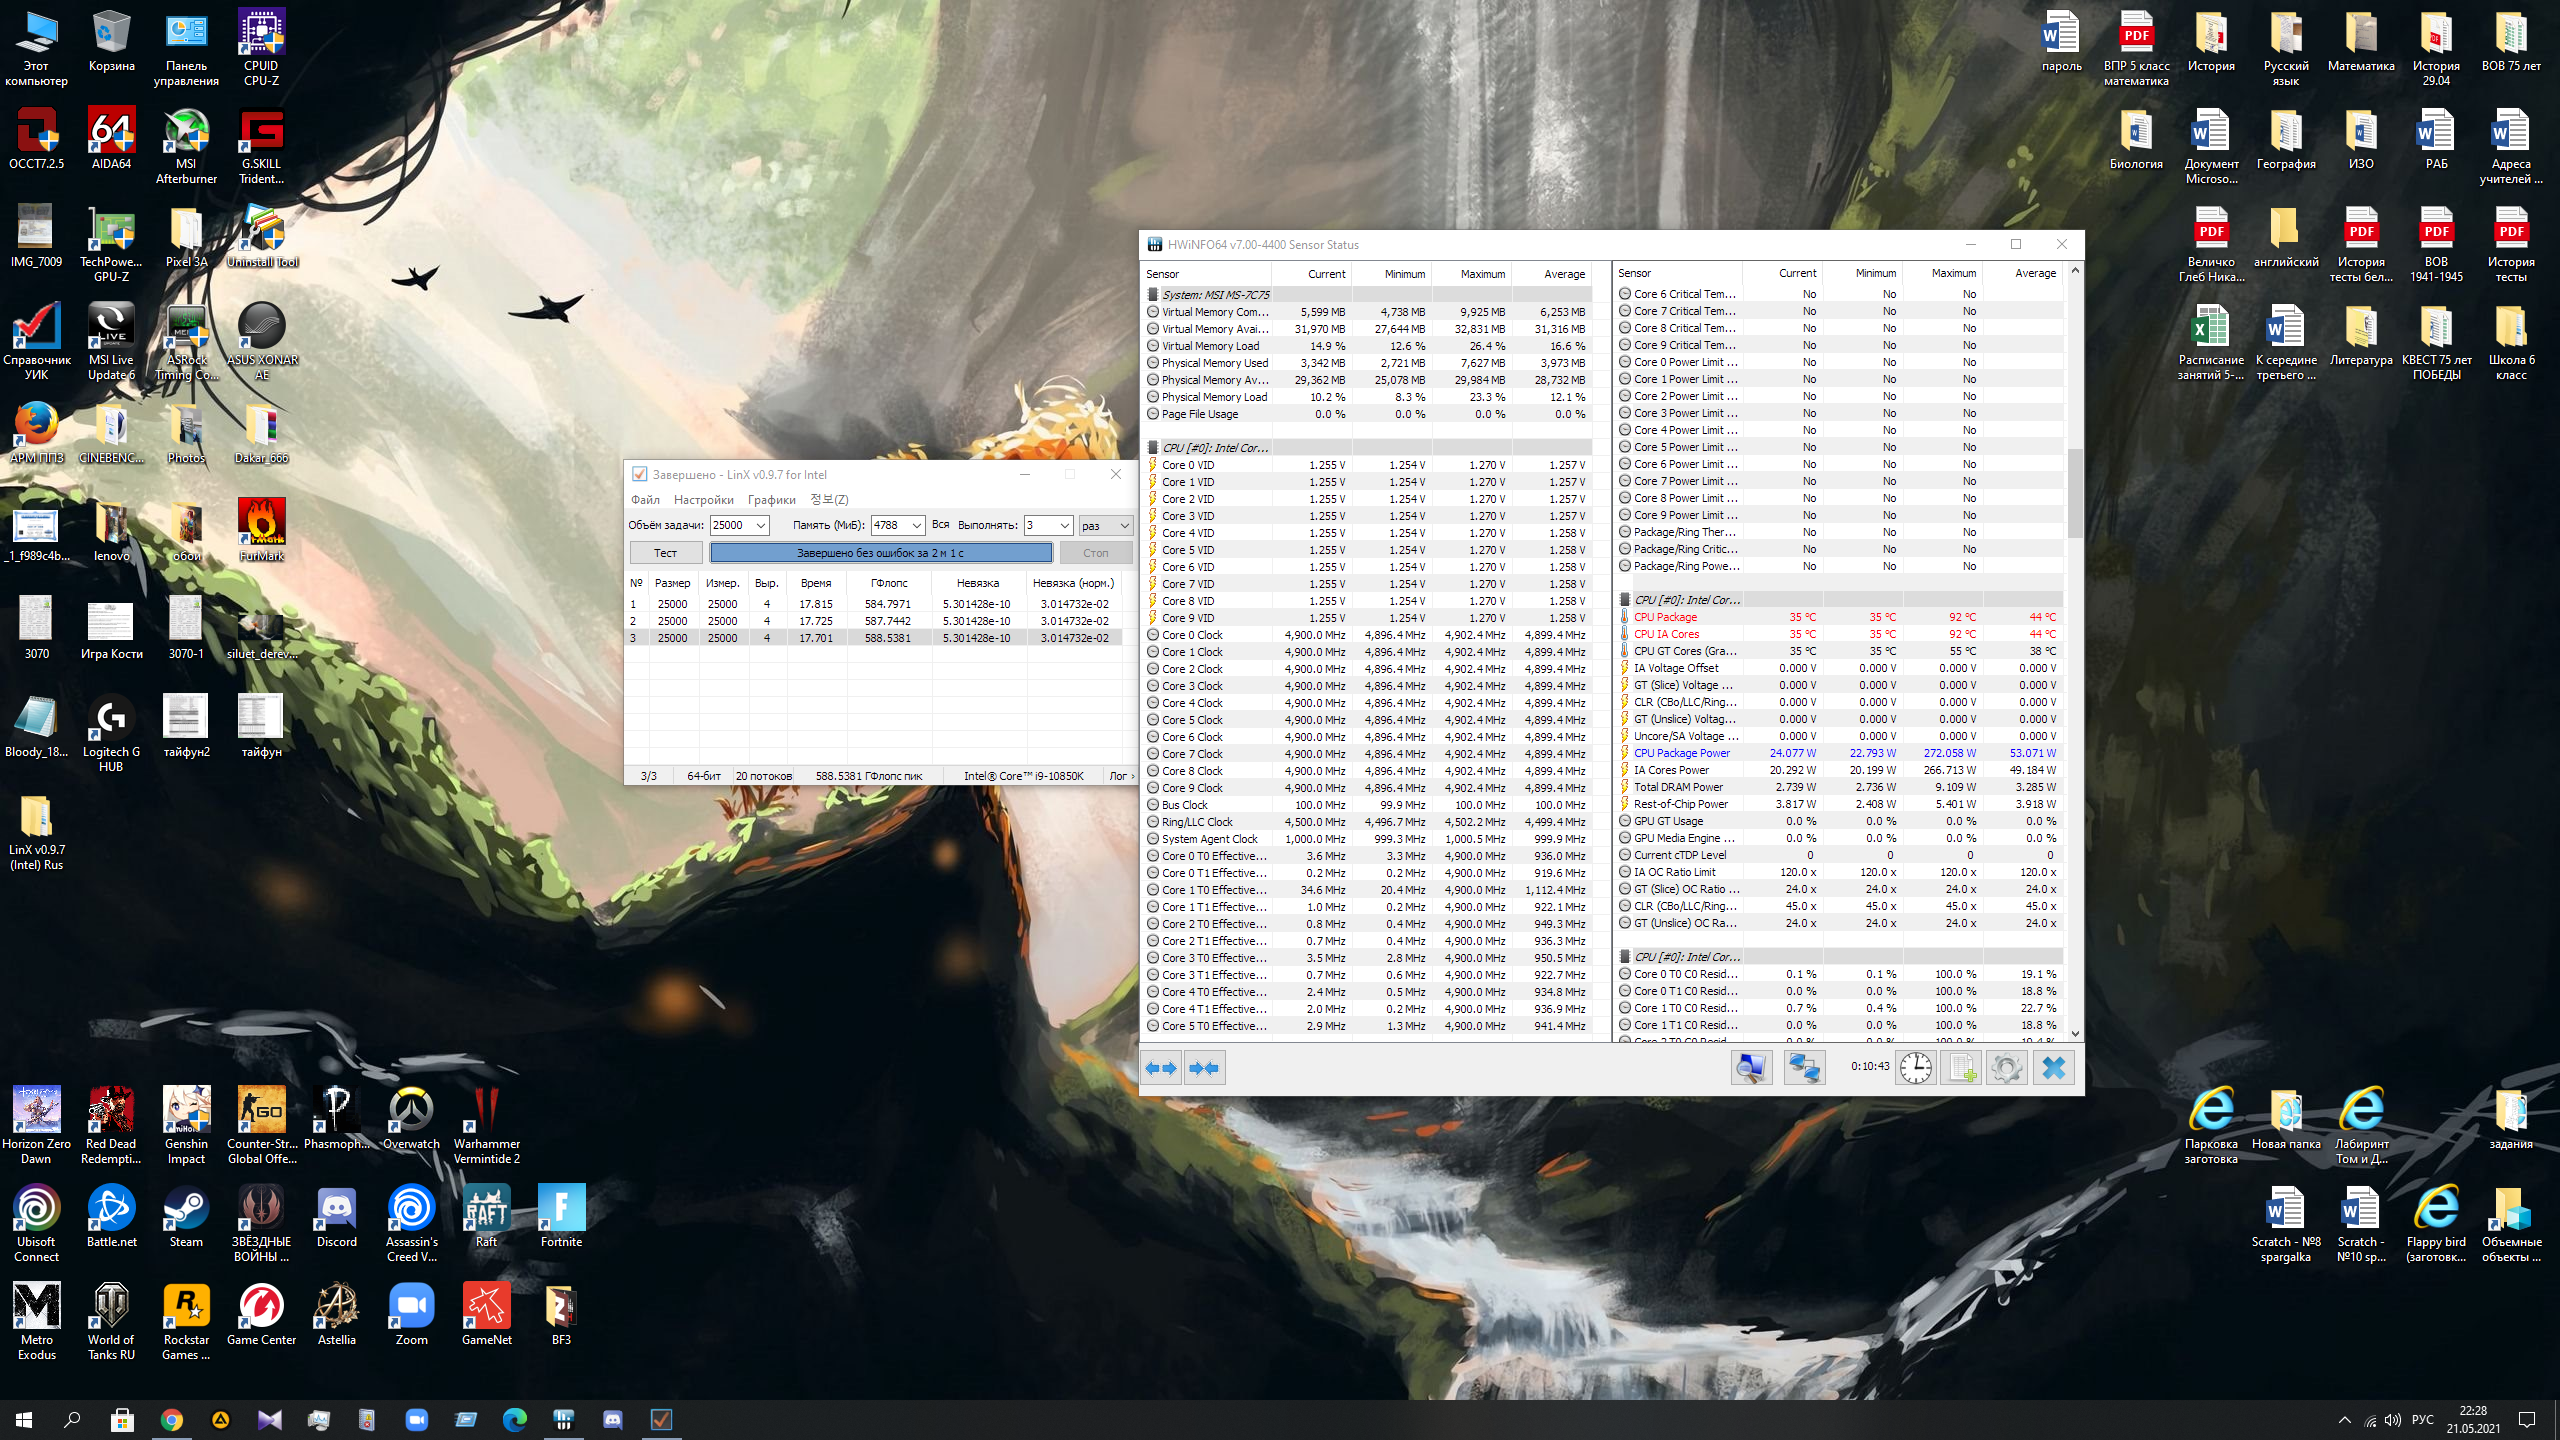Open Discord from the Windows taskbar
Image resolution: width=2560 pixels, height=1440 pixels.
click(612, 1420)
